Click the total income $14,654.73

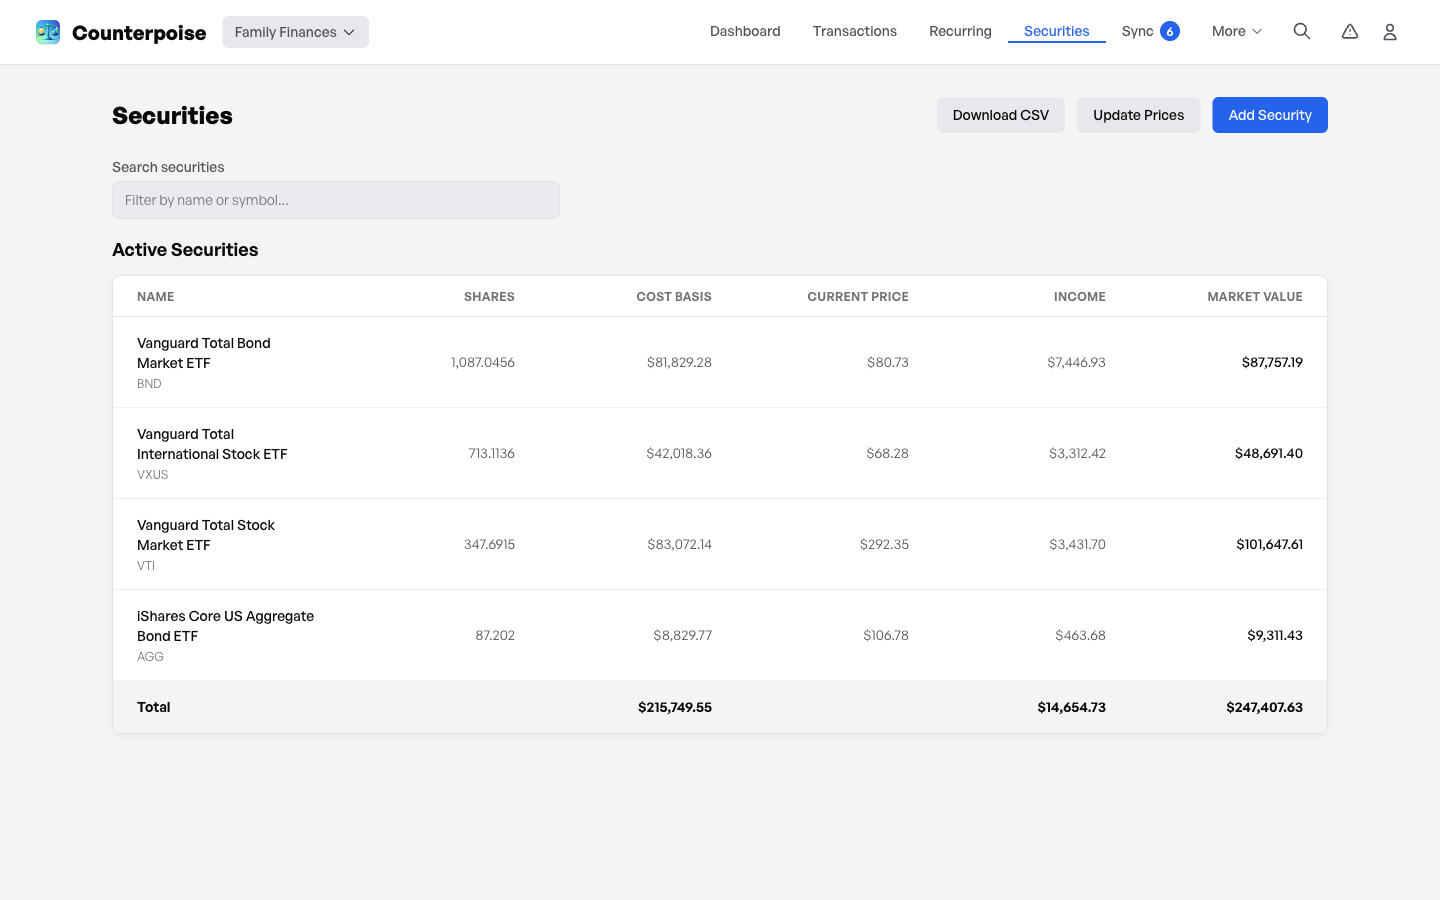click(1072, 707)
